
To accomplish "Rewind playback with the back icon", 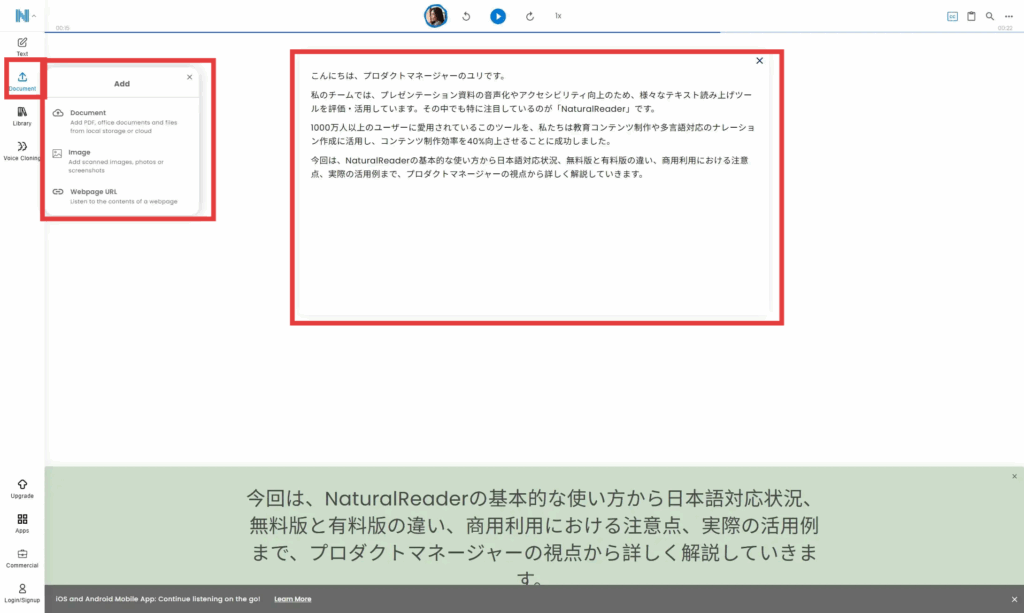I will (466, 16).
